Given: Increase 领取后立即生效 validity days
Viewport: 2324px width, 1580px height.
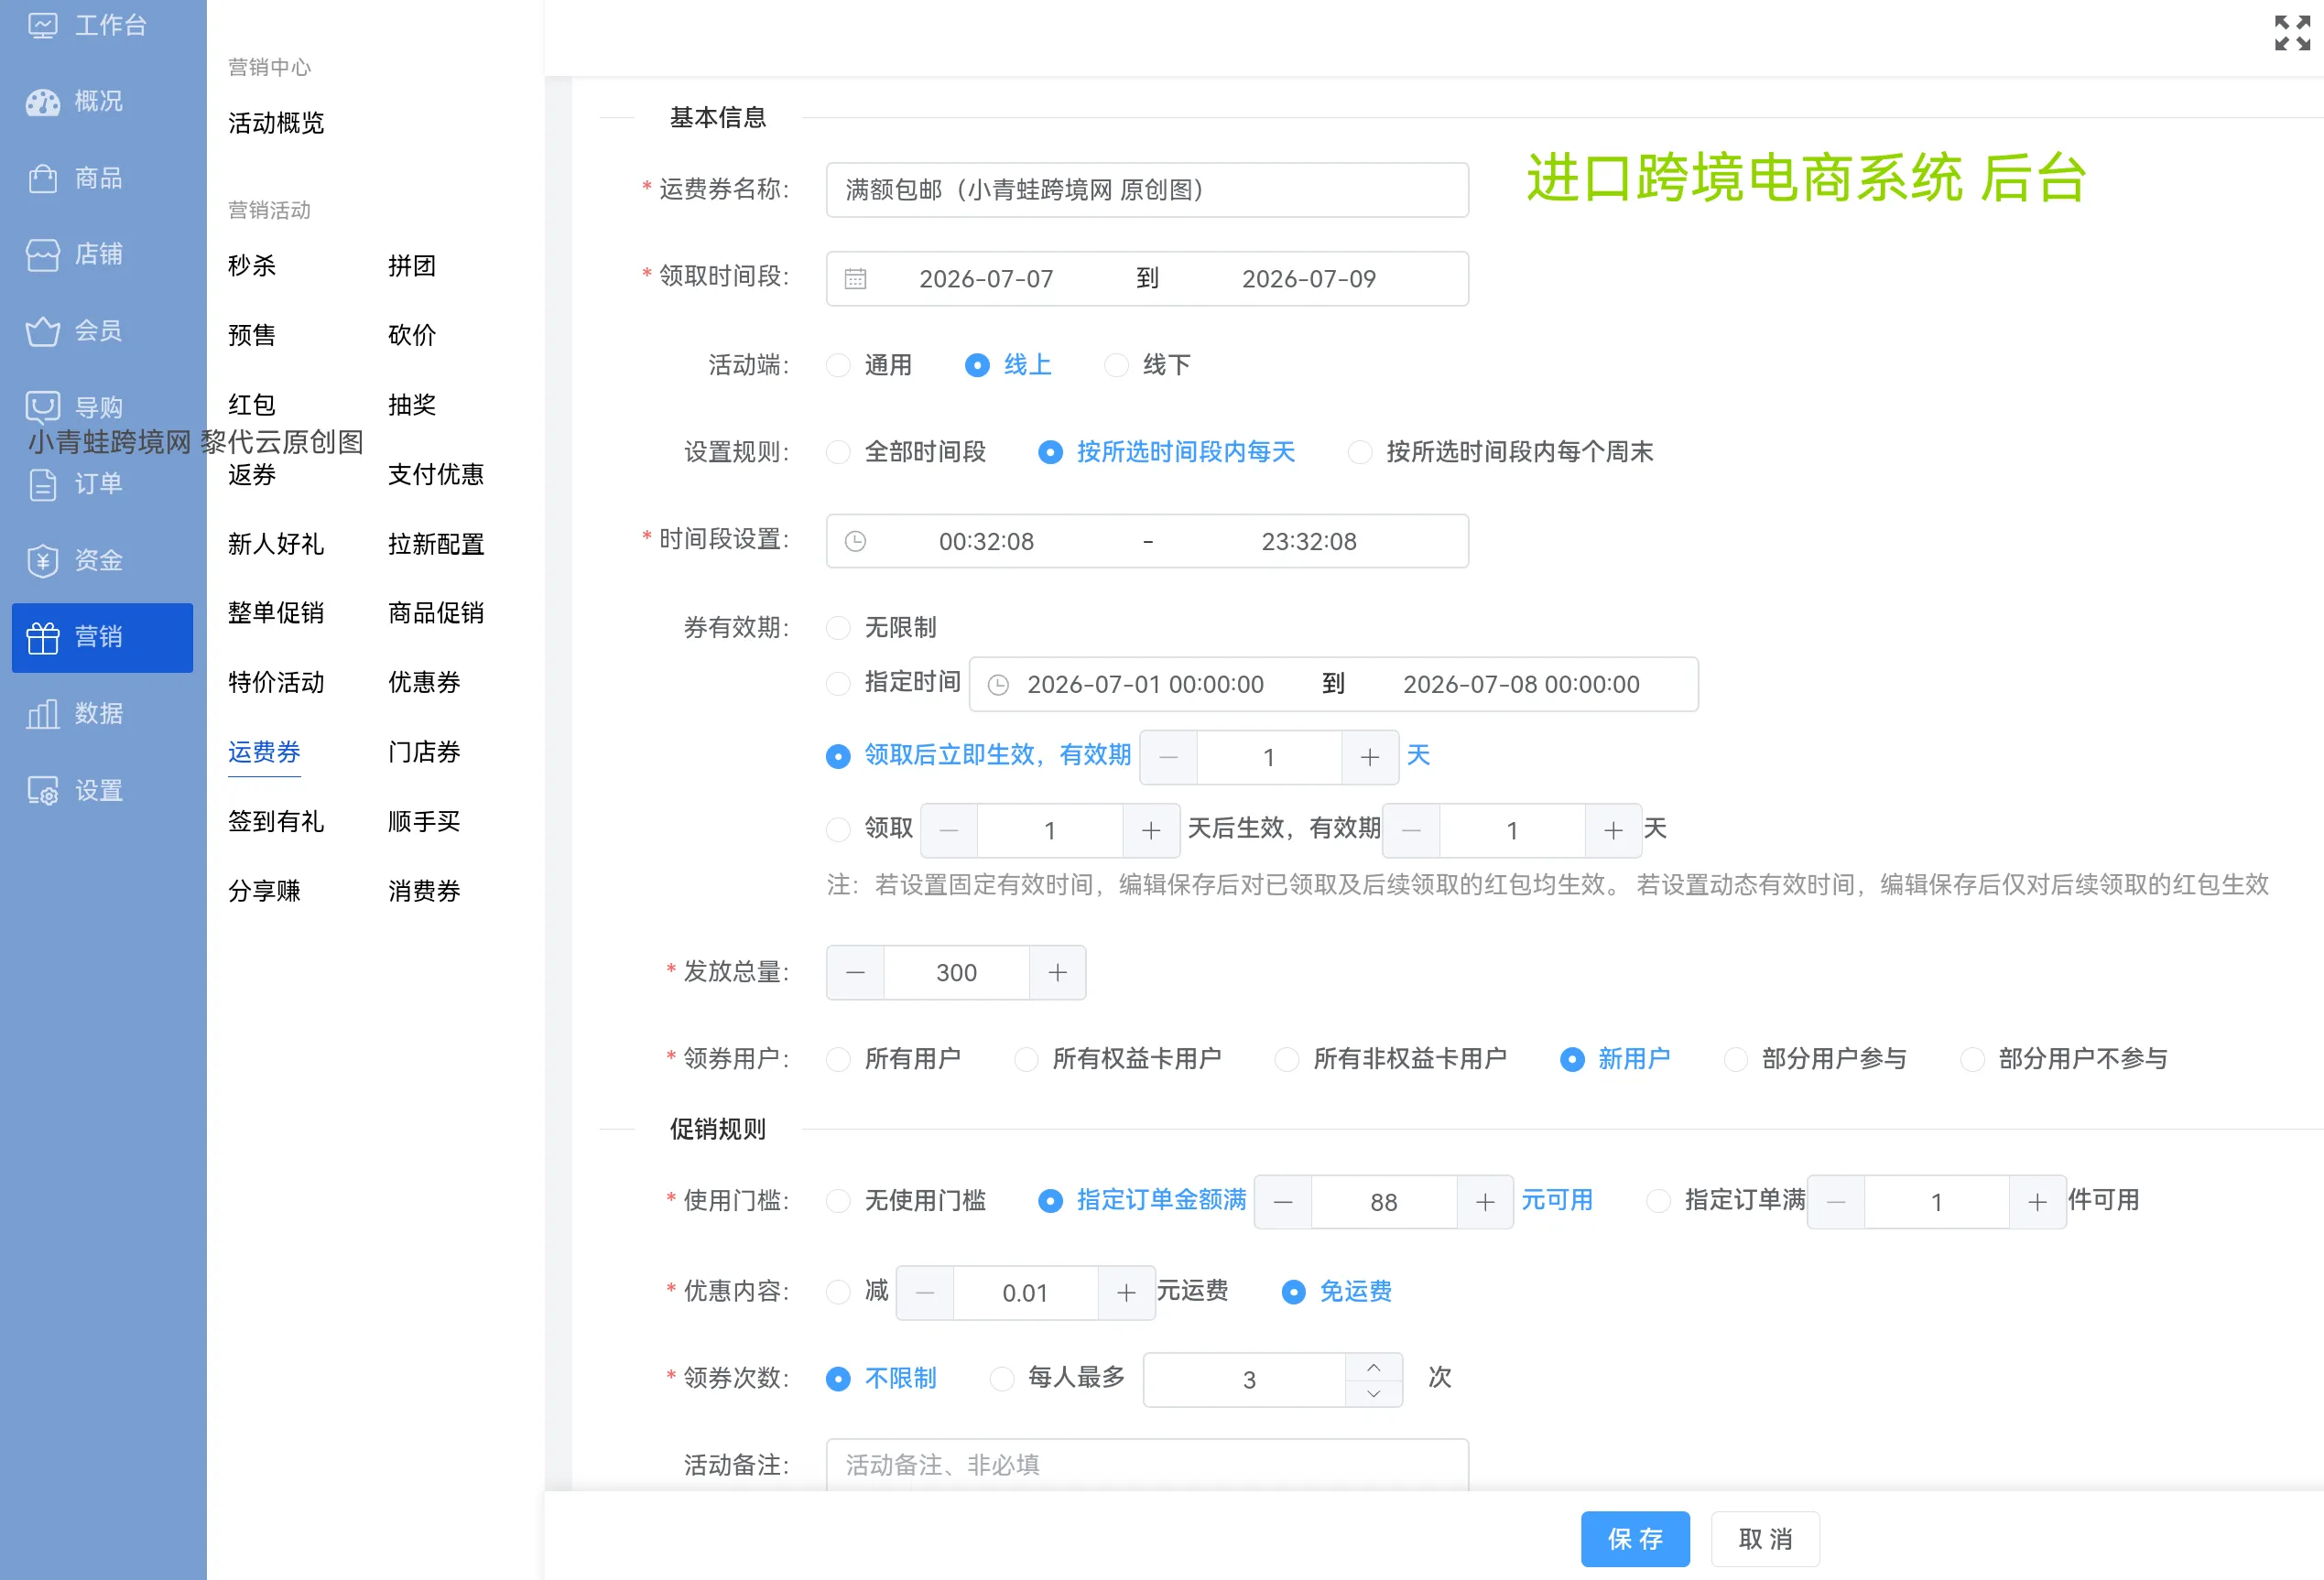Looking at the screenshot, I should [1370, 757].
